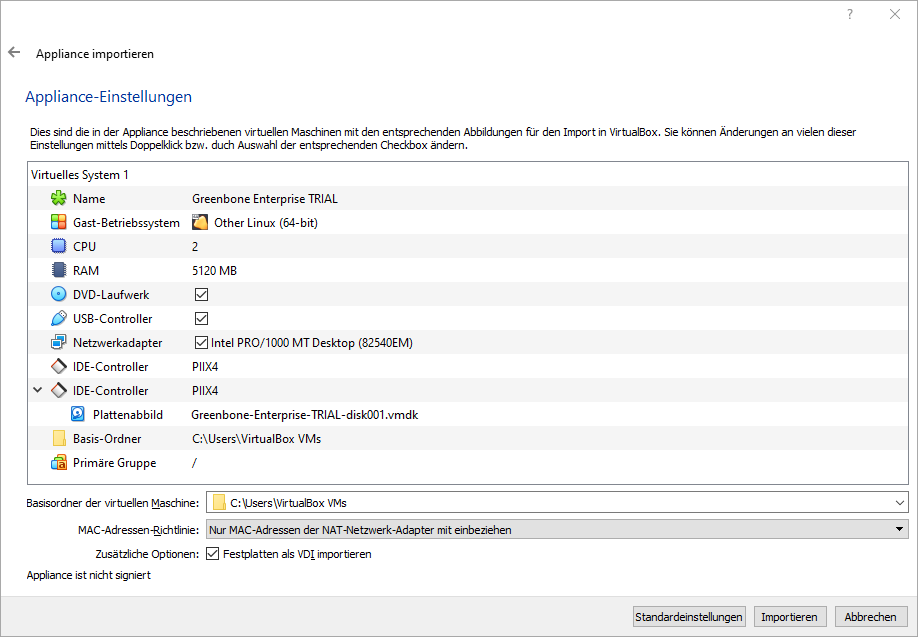Close the import dialog window
The height and width of the screenshot is (637, 918).
tap(895, 15)
